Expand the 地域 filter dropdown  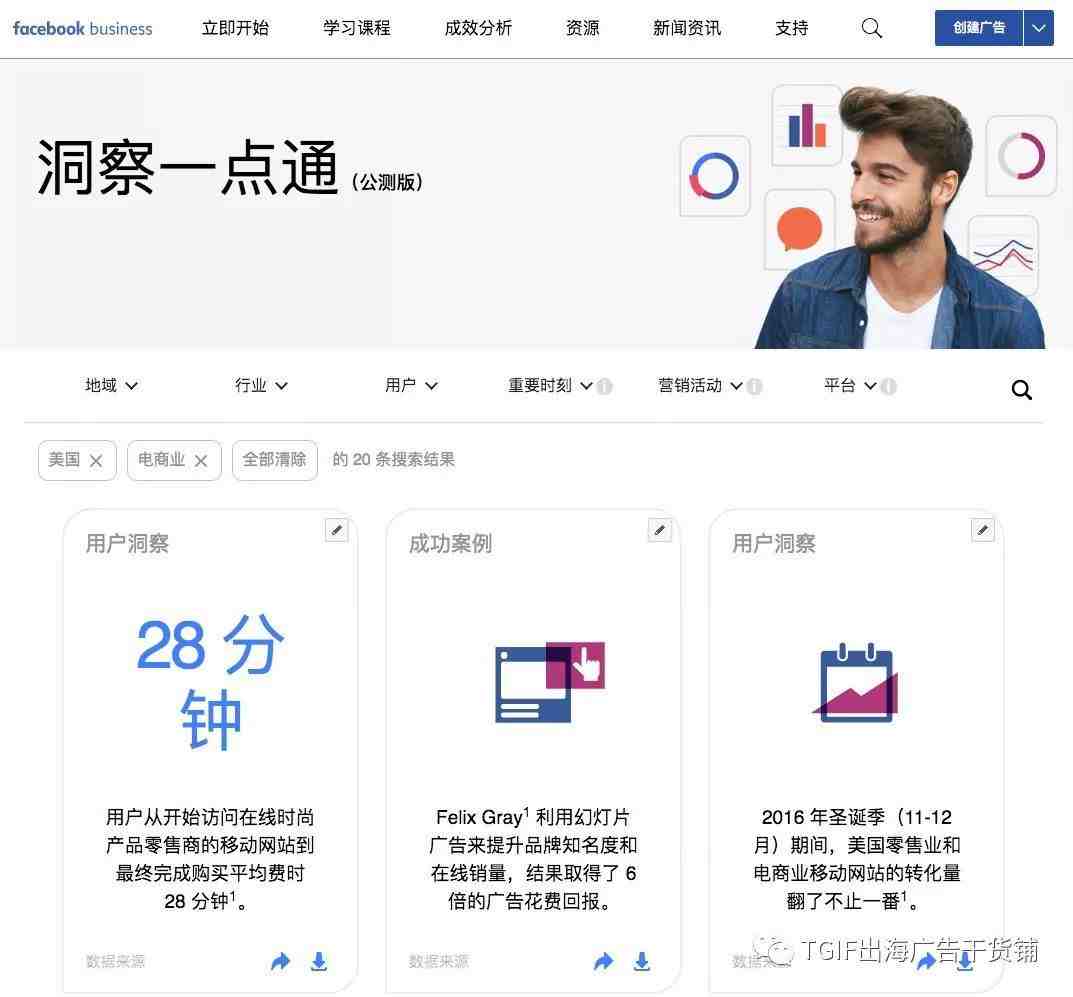click(111, 385)
